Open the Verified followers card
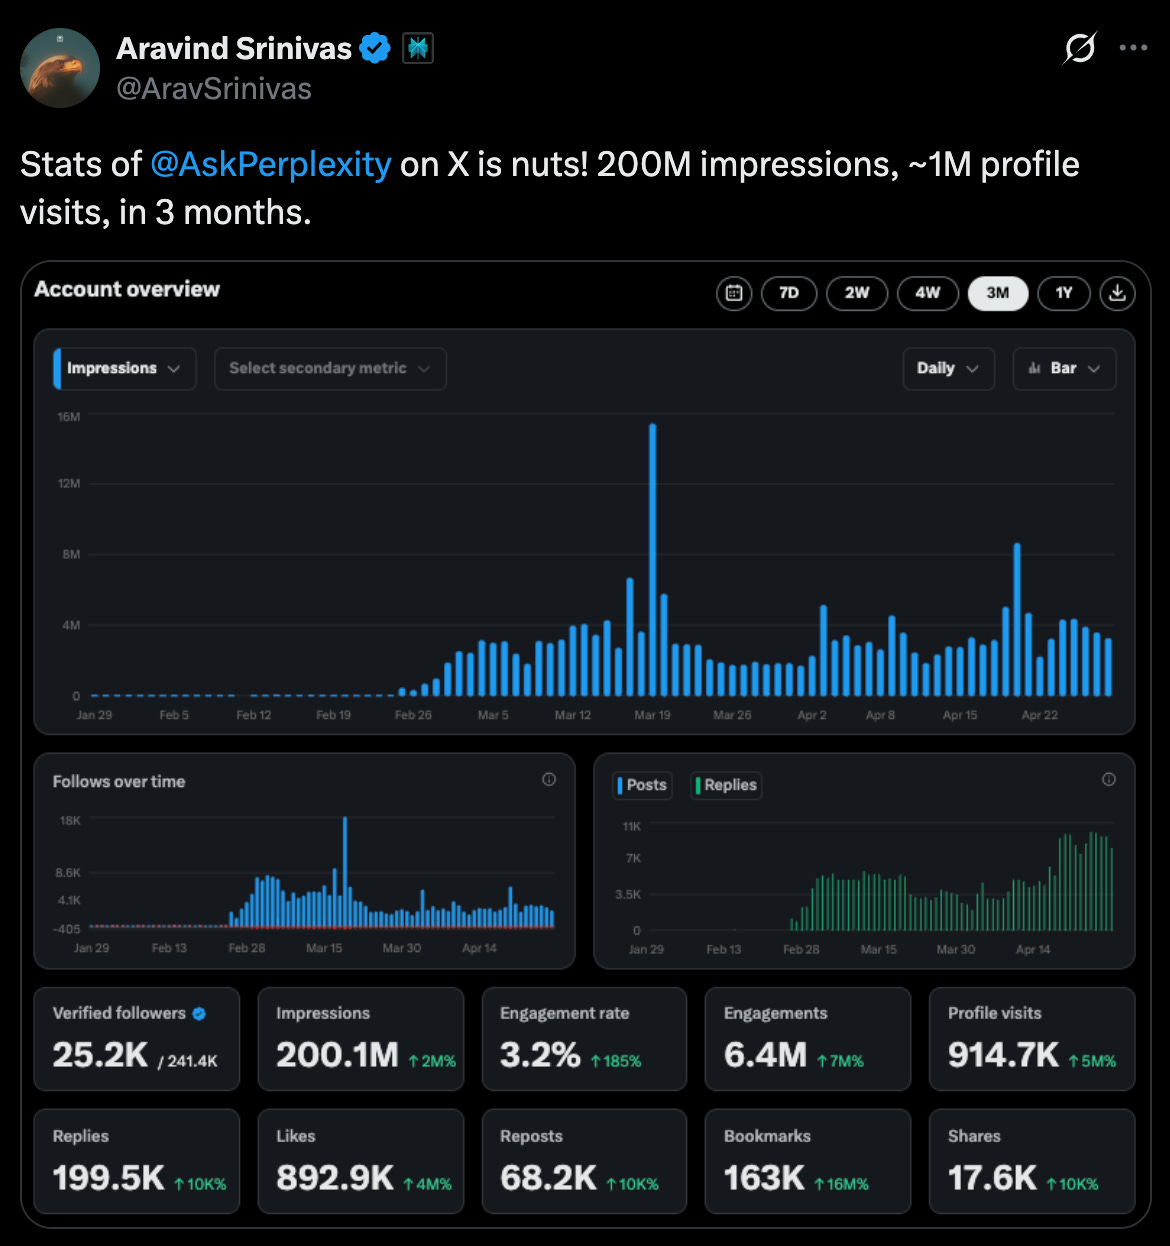Screen dimensions: 1170x1246 [137, 1039]
